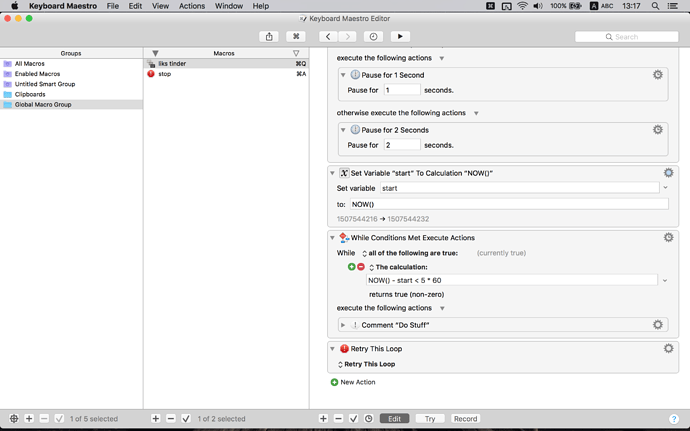The height and width of the screenshot is (431, 690).
Task: Add a new group with plus button
Action: pyautogui.click(x=29, y=419)
